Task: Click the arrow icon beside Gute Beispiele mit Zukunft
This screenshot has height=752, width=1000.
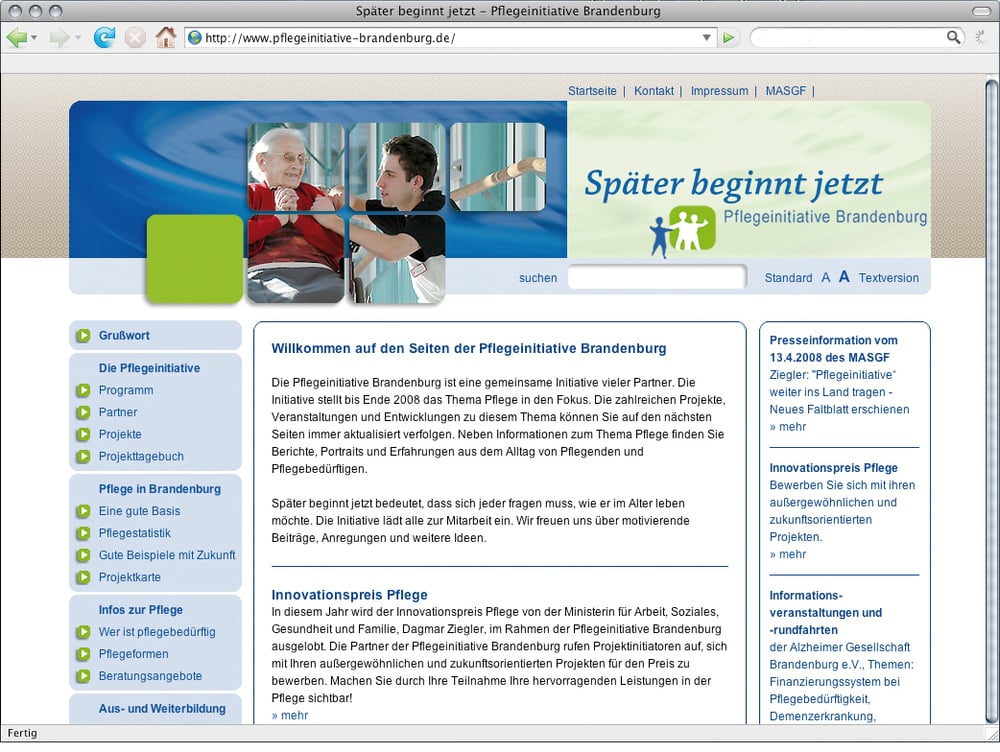Action: click(x=83, y=555)
